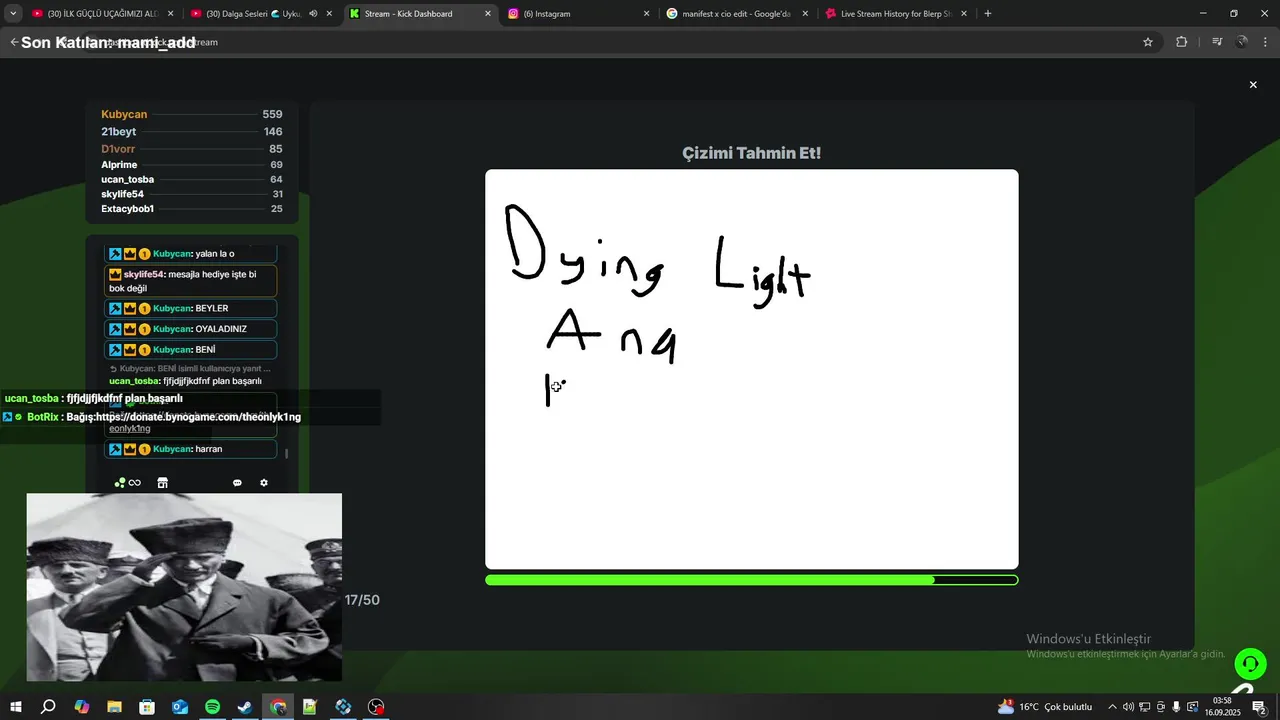Close the drawing game overlay with X
The height and width of the screenshot is (720, 1280).
point(1253,85)
